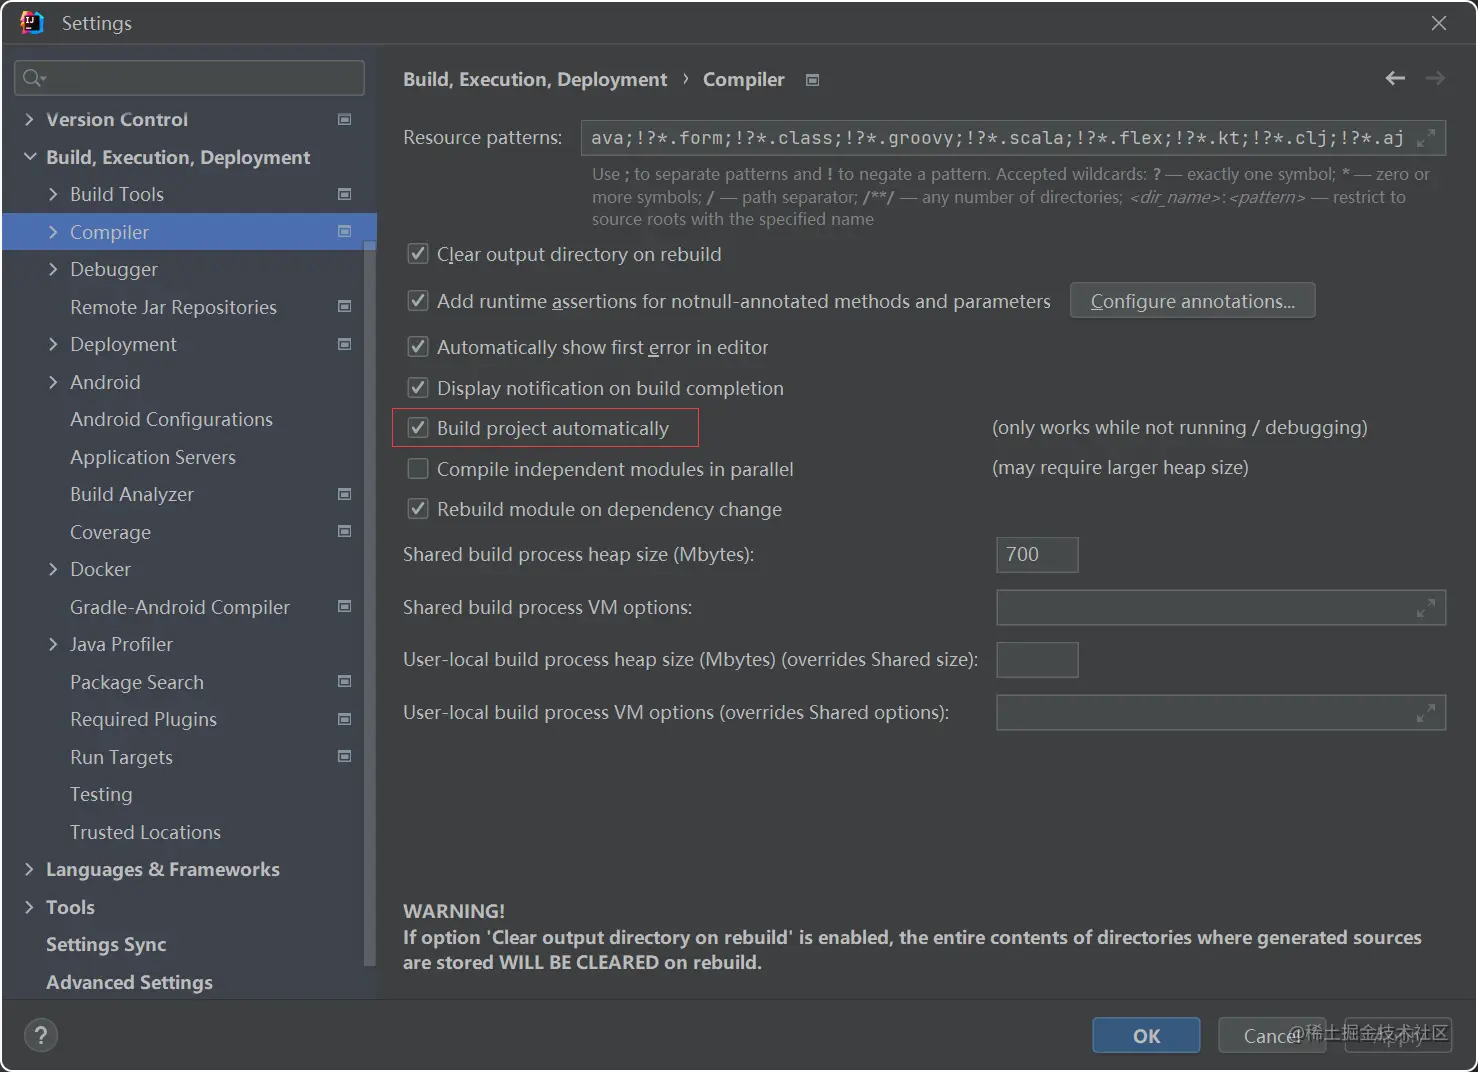Expand the Docker settings node
The image size is (1478, 1072).
pyautogui.click(x=53, y=569)
